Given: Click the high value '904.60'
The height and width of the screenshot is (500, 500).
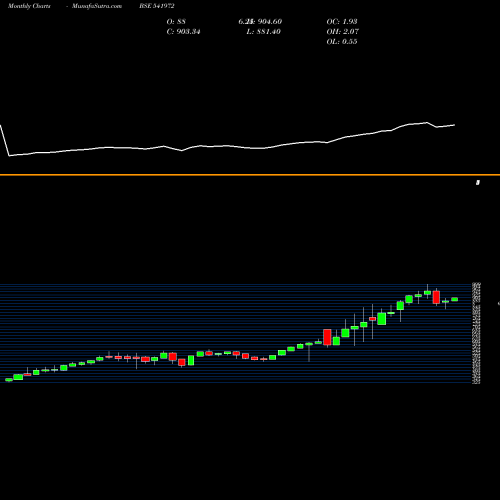Looking at the screenshot, I should point(270,22).
